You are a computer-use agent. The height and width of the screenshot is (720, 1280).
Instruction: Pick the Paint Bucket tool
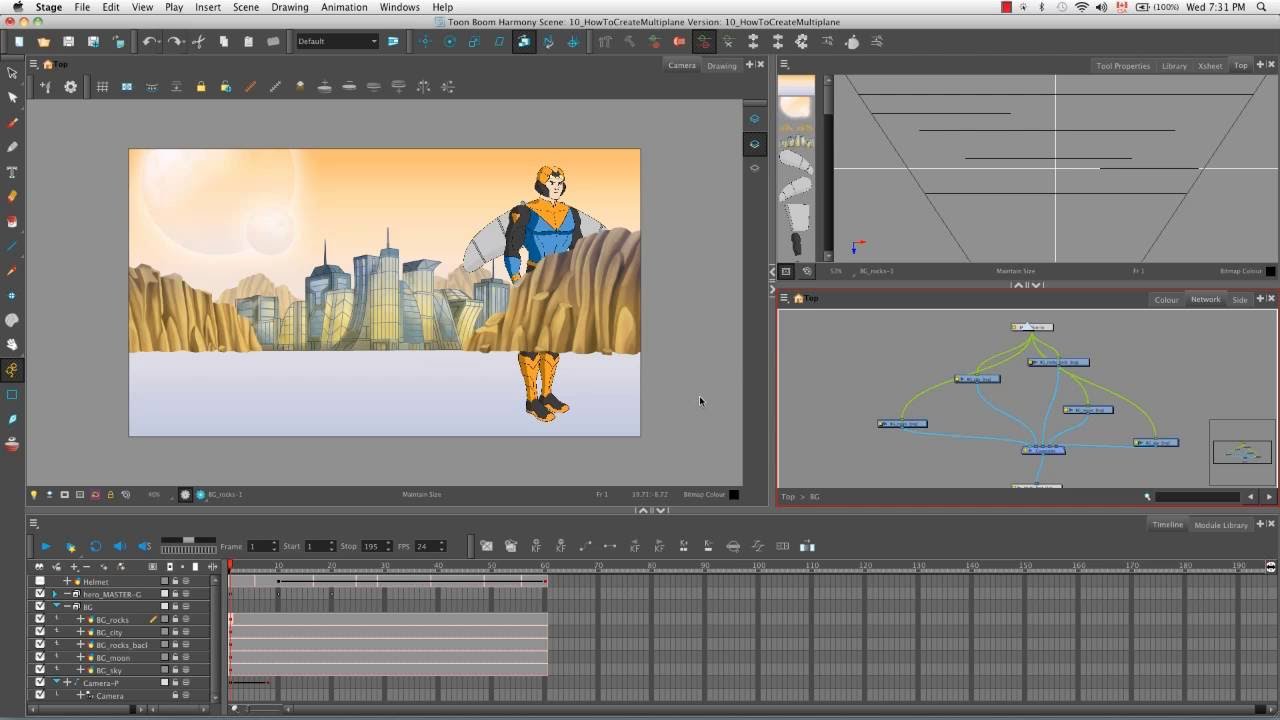coord(12,221)
